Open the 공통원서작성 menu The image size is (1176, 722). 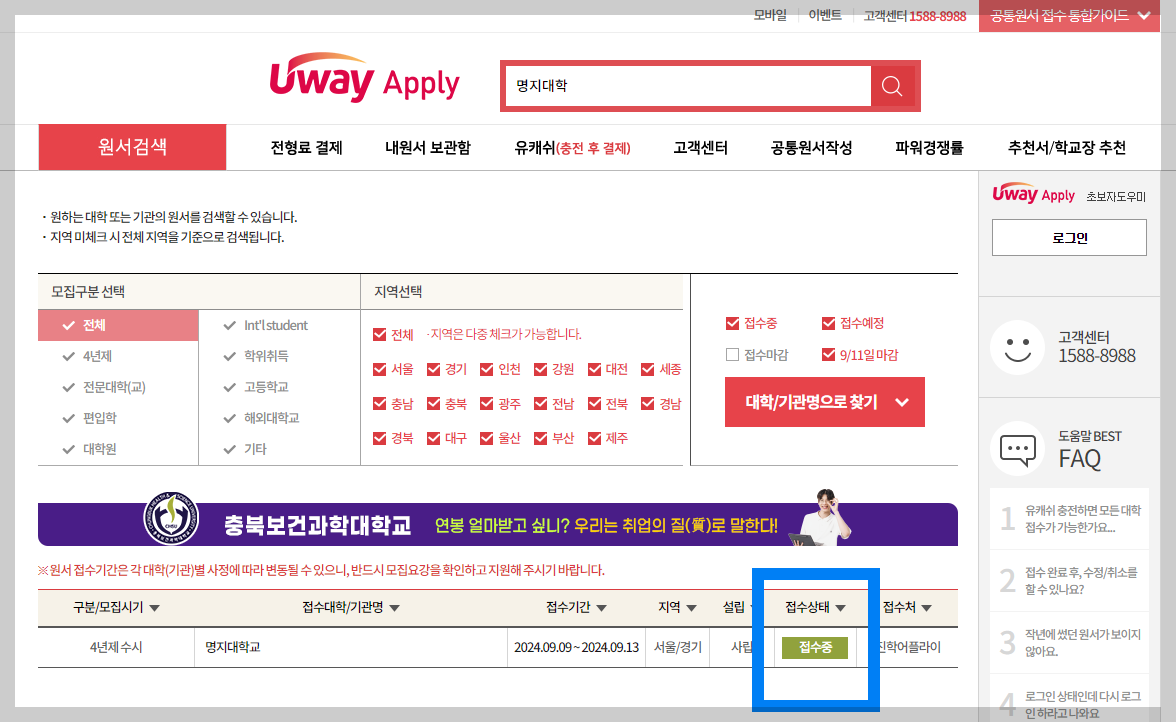(x=812, y=148)
